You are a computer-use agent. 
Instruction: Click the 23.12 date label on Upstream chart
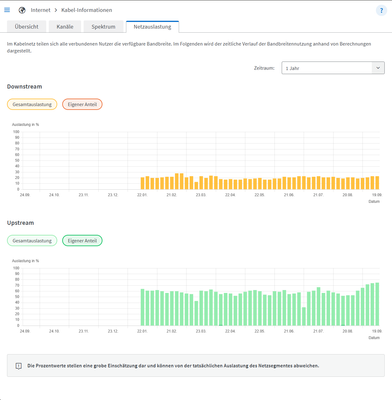(113, 331)
